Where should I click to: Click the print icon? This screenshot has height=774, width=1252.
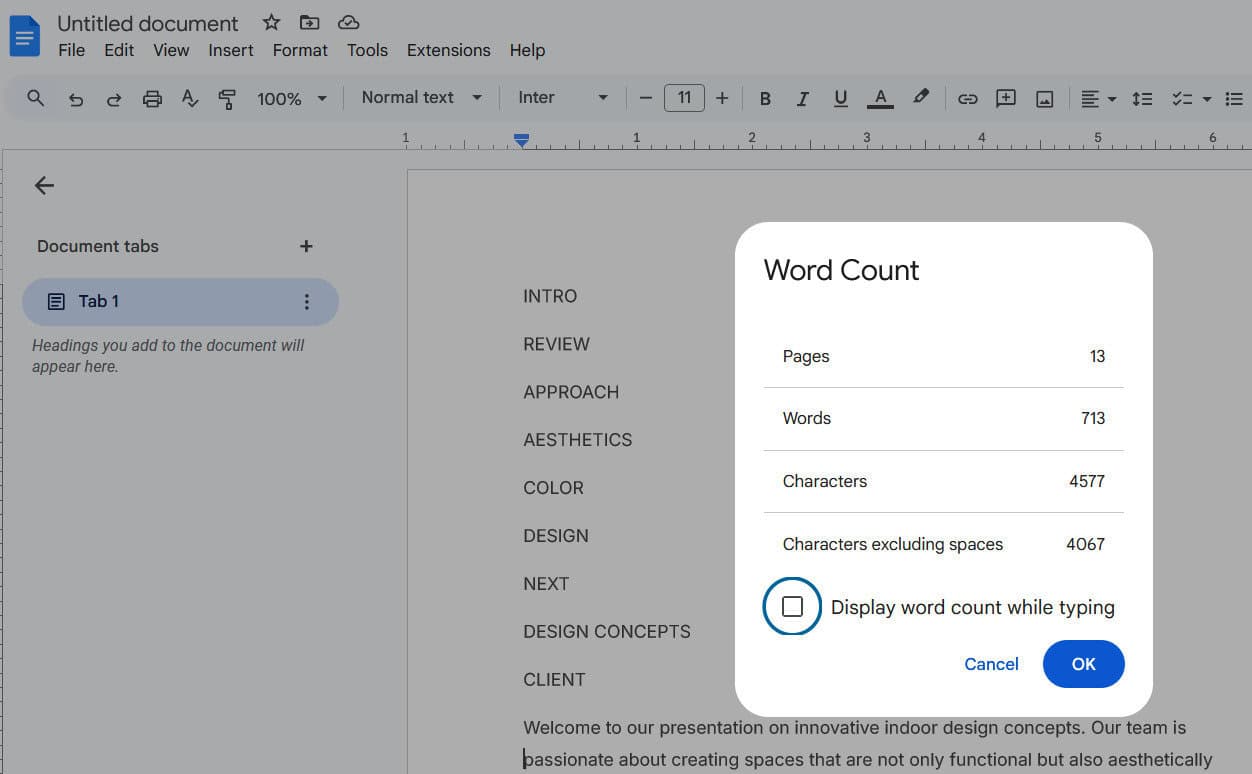(x=152, y=98)
